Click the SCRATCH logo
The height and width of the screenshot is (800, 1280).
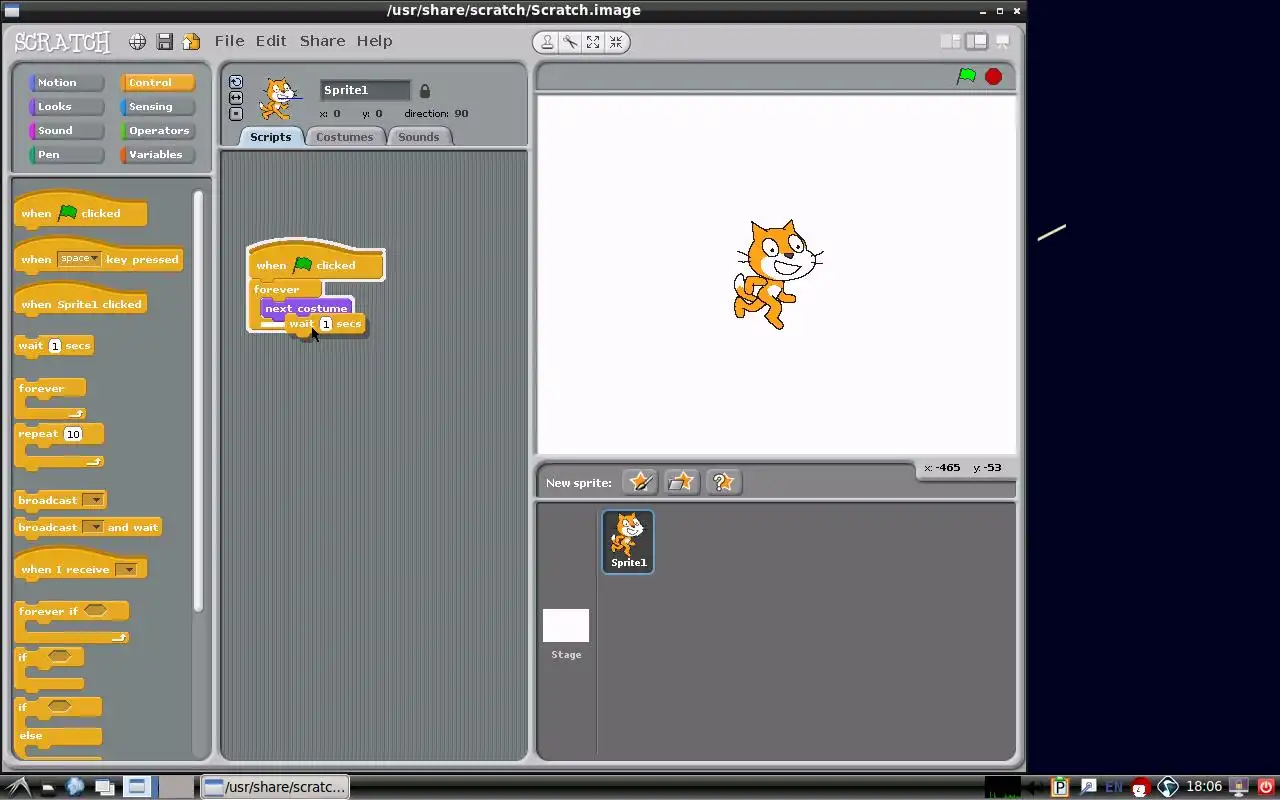(62, 42)
